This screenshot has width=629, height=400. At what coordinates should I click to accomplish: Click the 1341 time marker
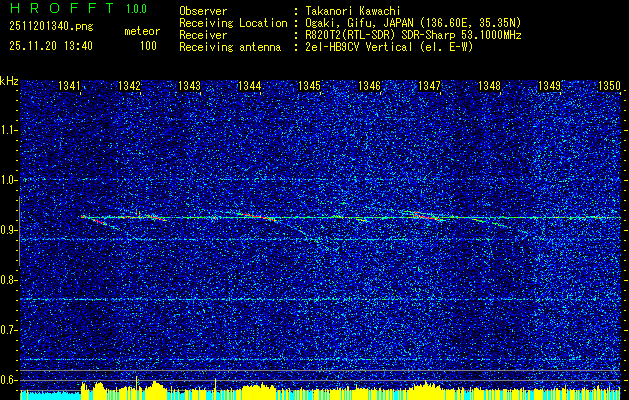click(69, 86)
